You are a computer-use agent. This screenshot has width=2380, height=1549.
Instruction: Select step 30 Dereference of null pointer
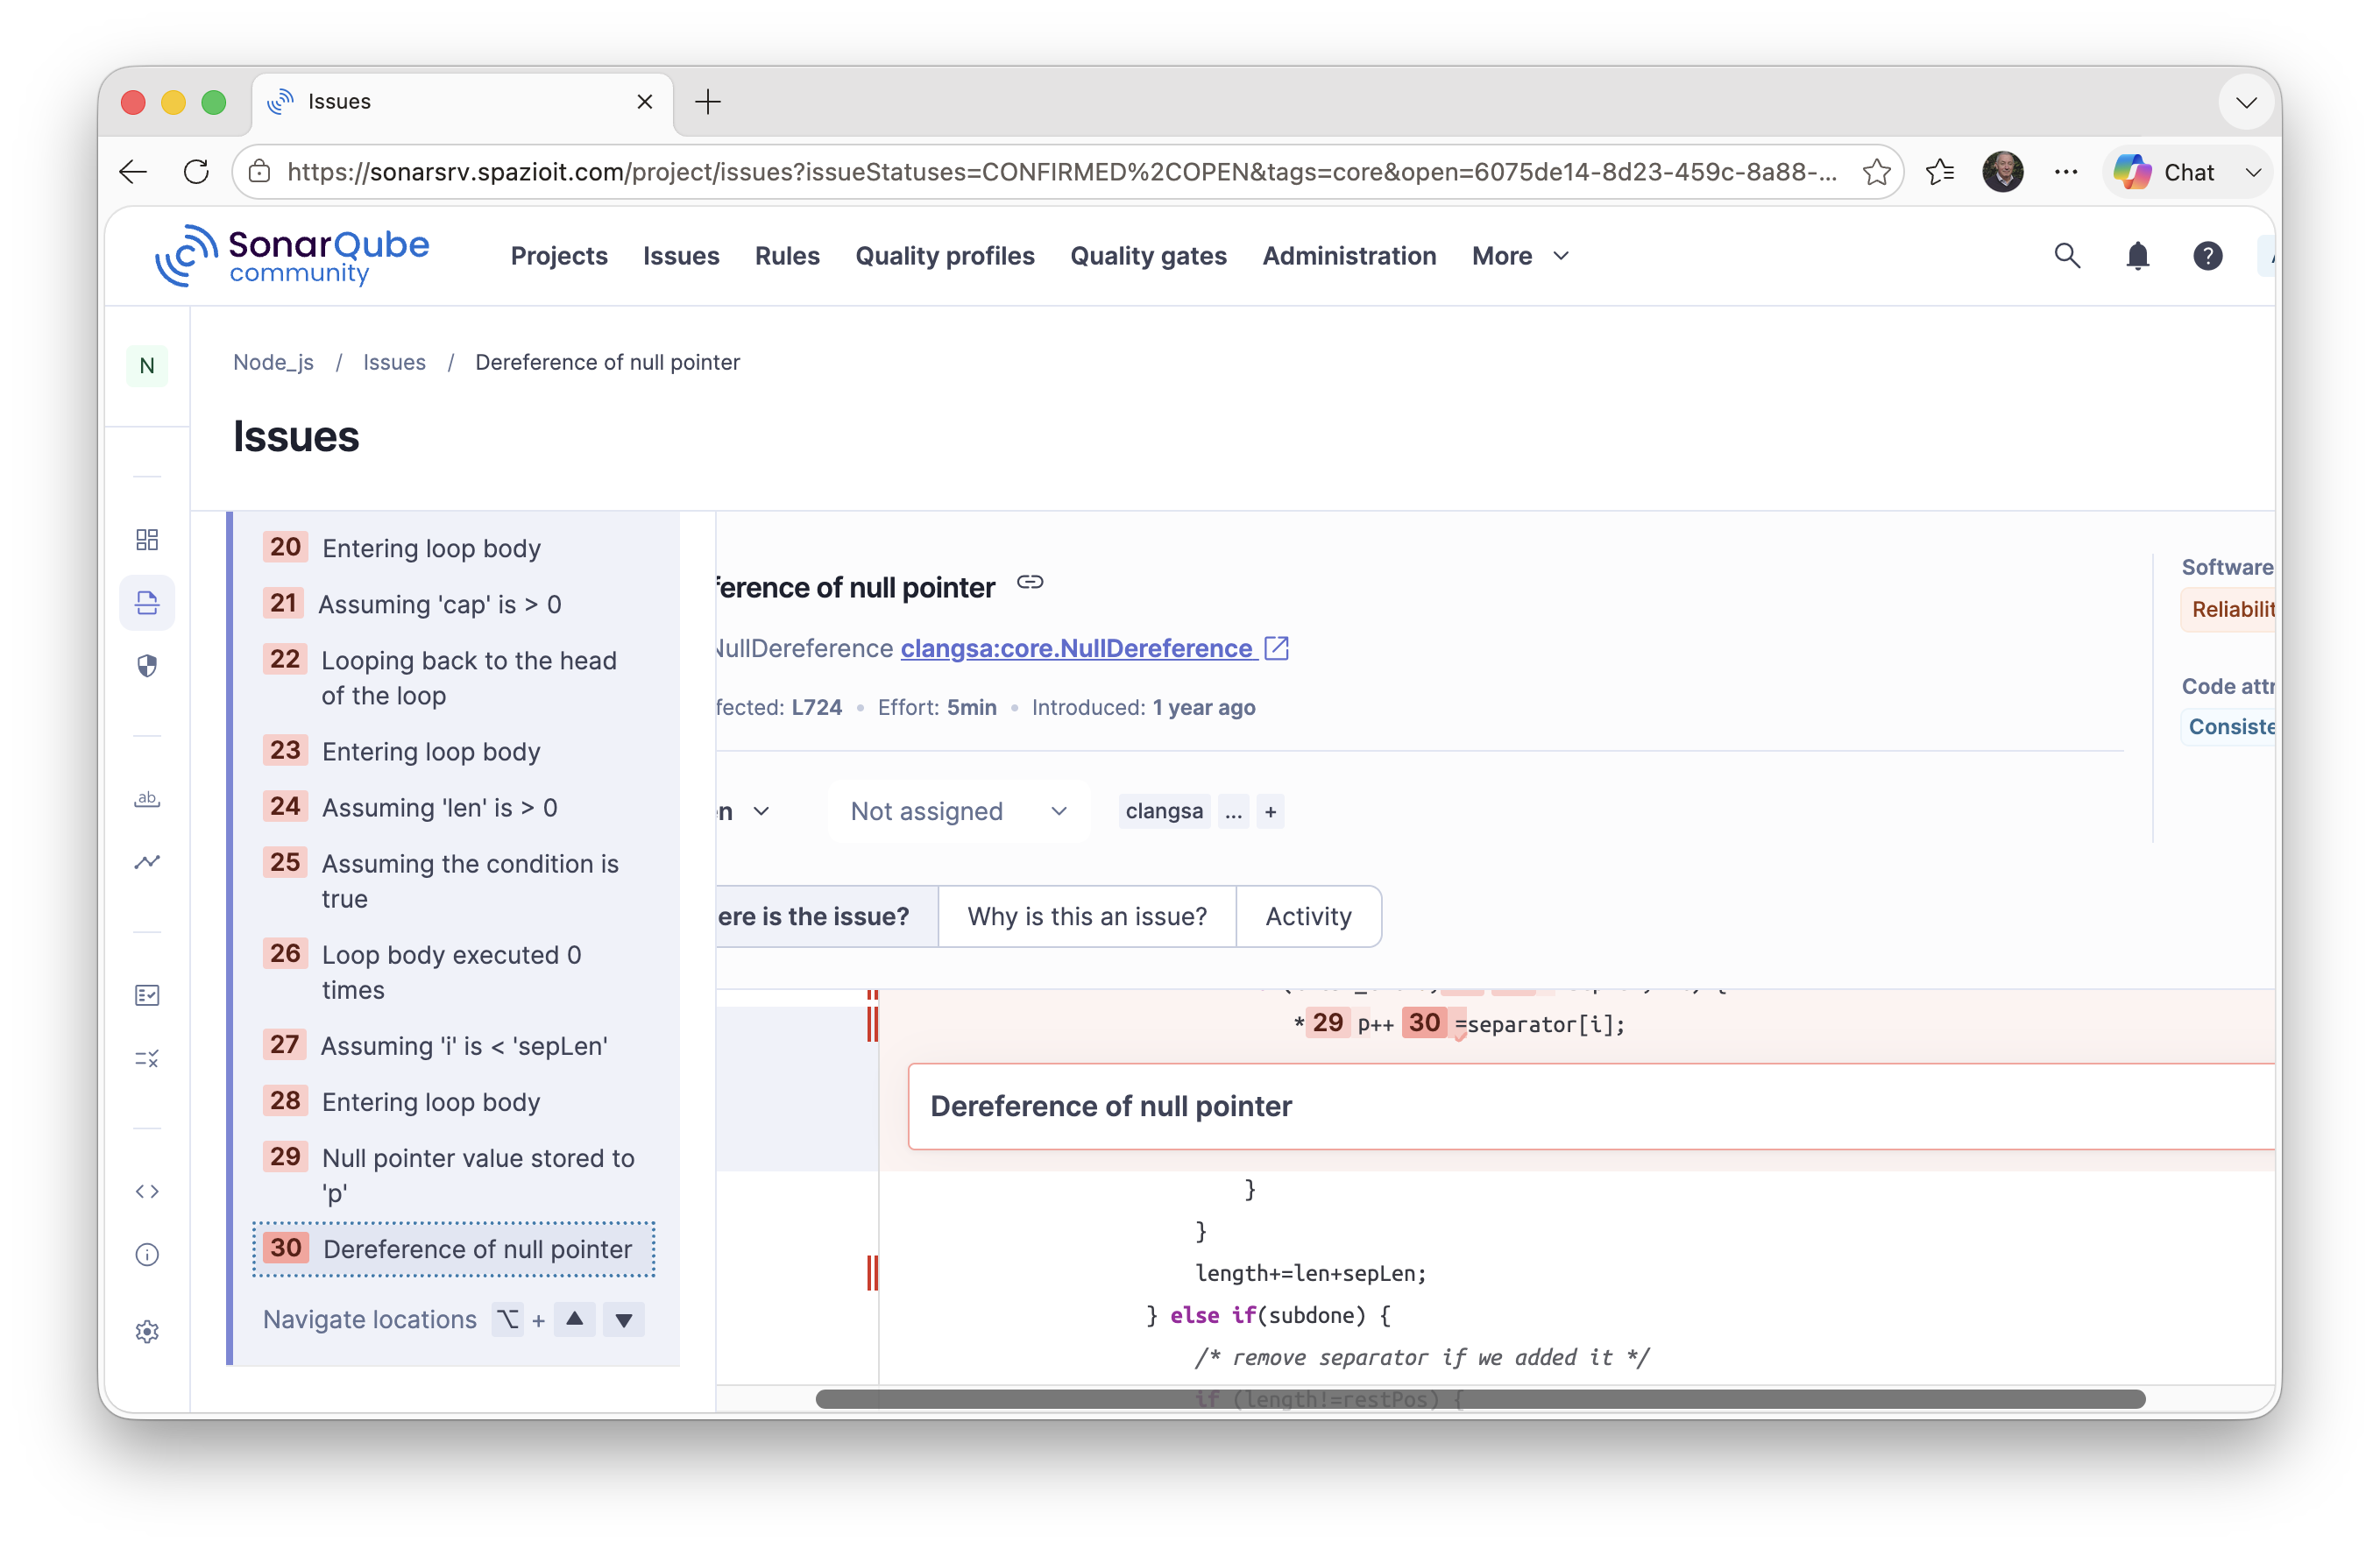(454, 1249)
